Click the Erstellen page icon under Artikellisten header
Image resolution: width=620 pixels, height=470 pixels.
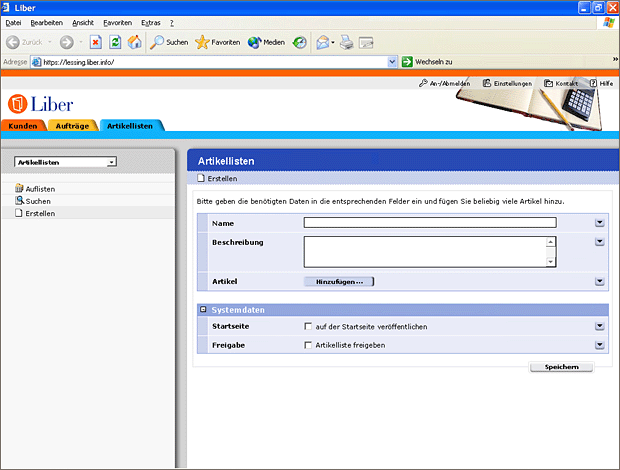click(201, 178)
